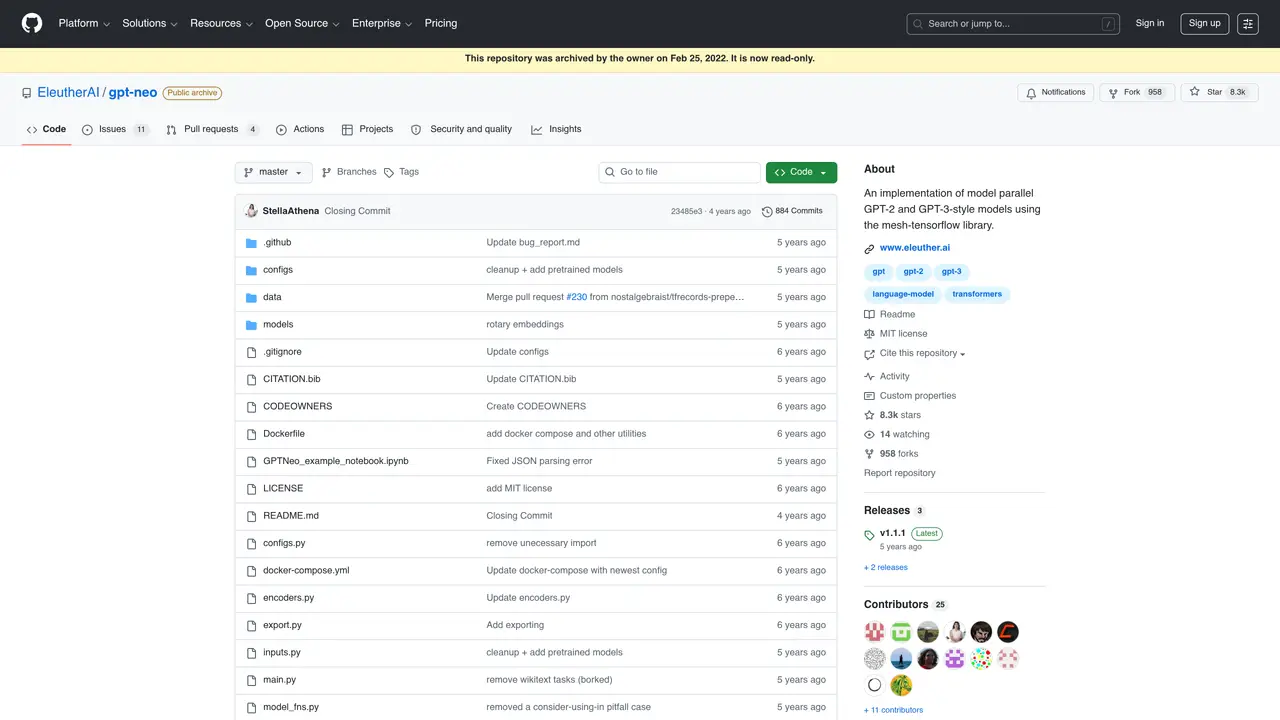Click the v1.1.1 release tag icon

(x=869, y=535)
